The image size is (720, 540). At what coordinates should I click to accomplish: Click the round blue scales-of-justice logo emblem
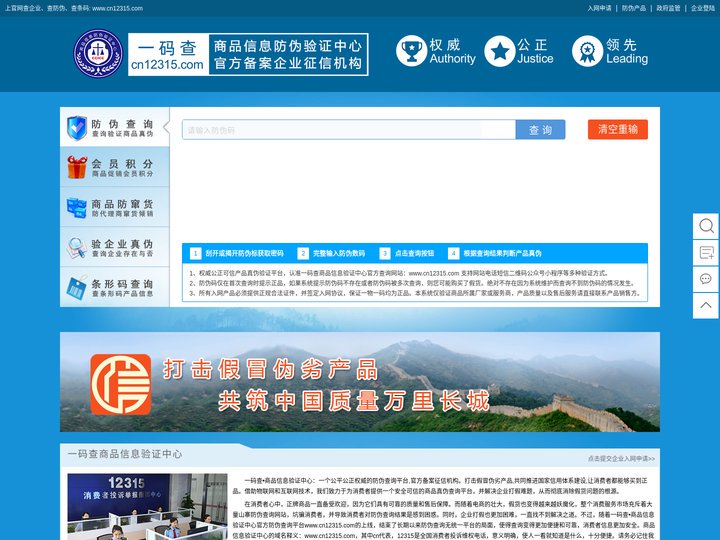98,53
